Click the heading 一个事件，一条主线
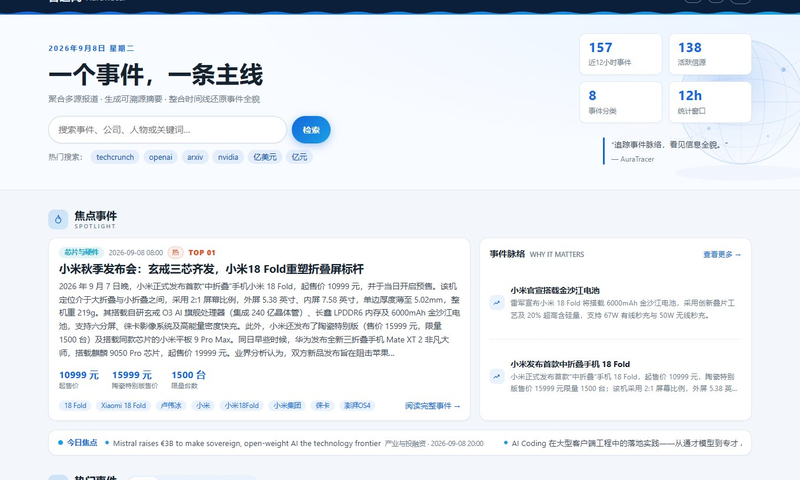This screenshot has width=800, height=480. (x=156, y=75)
